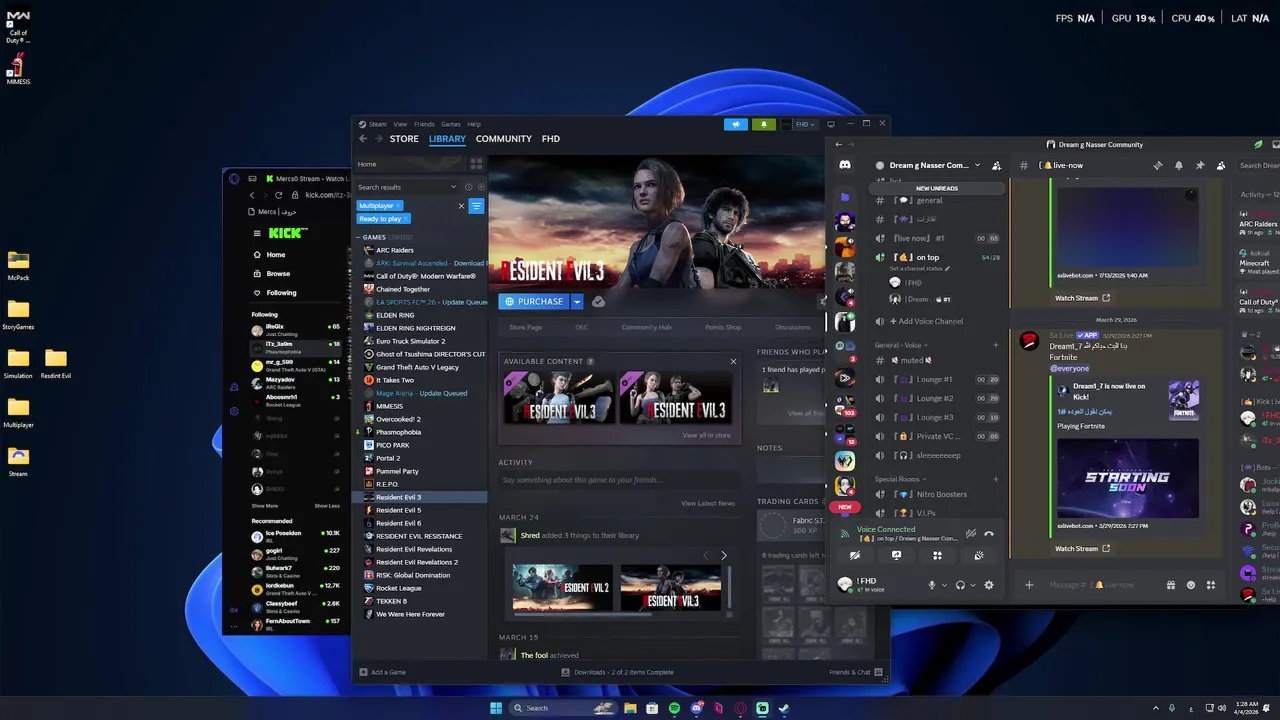Select ELDEN RING NIGHTREIGN in Steam library
1280x720 pixels.
click(x=415, y=328)
